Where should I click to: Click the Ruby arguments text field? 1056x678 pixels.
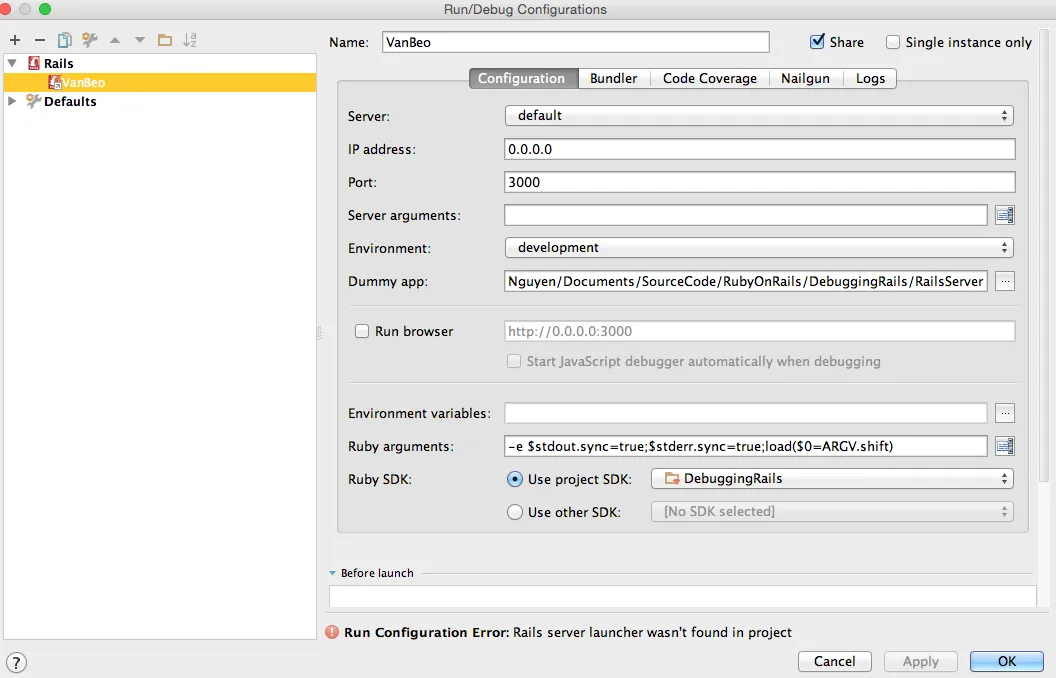[x=746, y=446]
